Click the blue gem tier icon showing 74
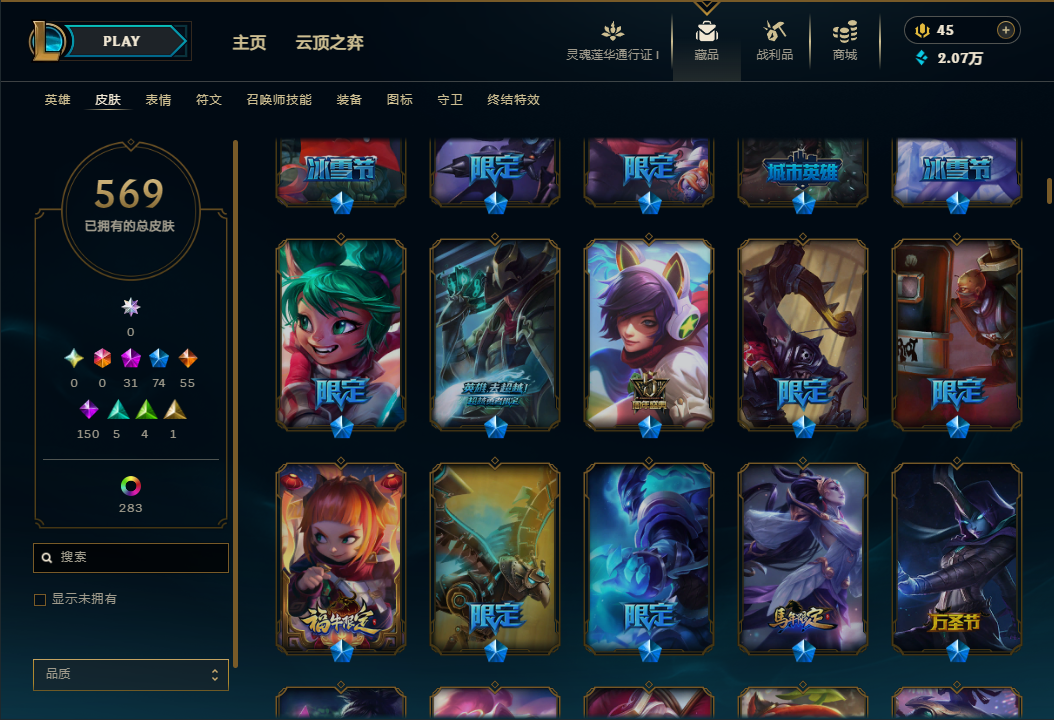1054x720 pixels. pos(159,358)
